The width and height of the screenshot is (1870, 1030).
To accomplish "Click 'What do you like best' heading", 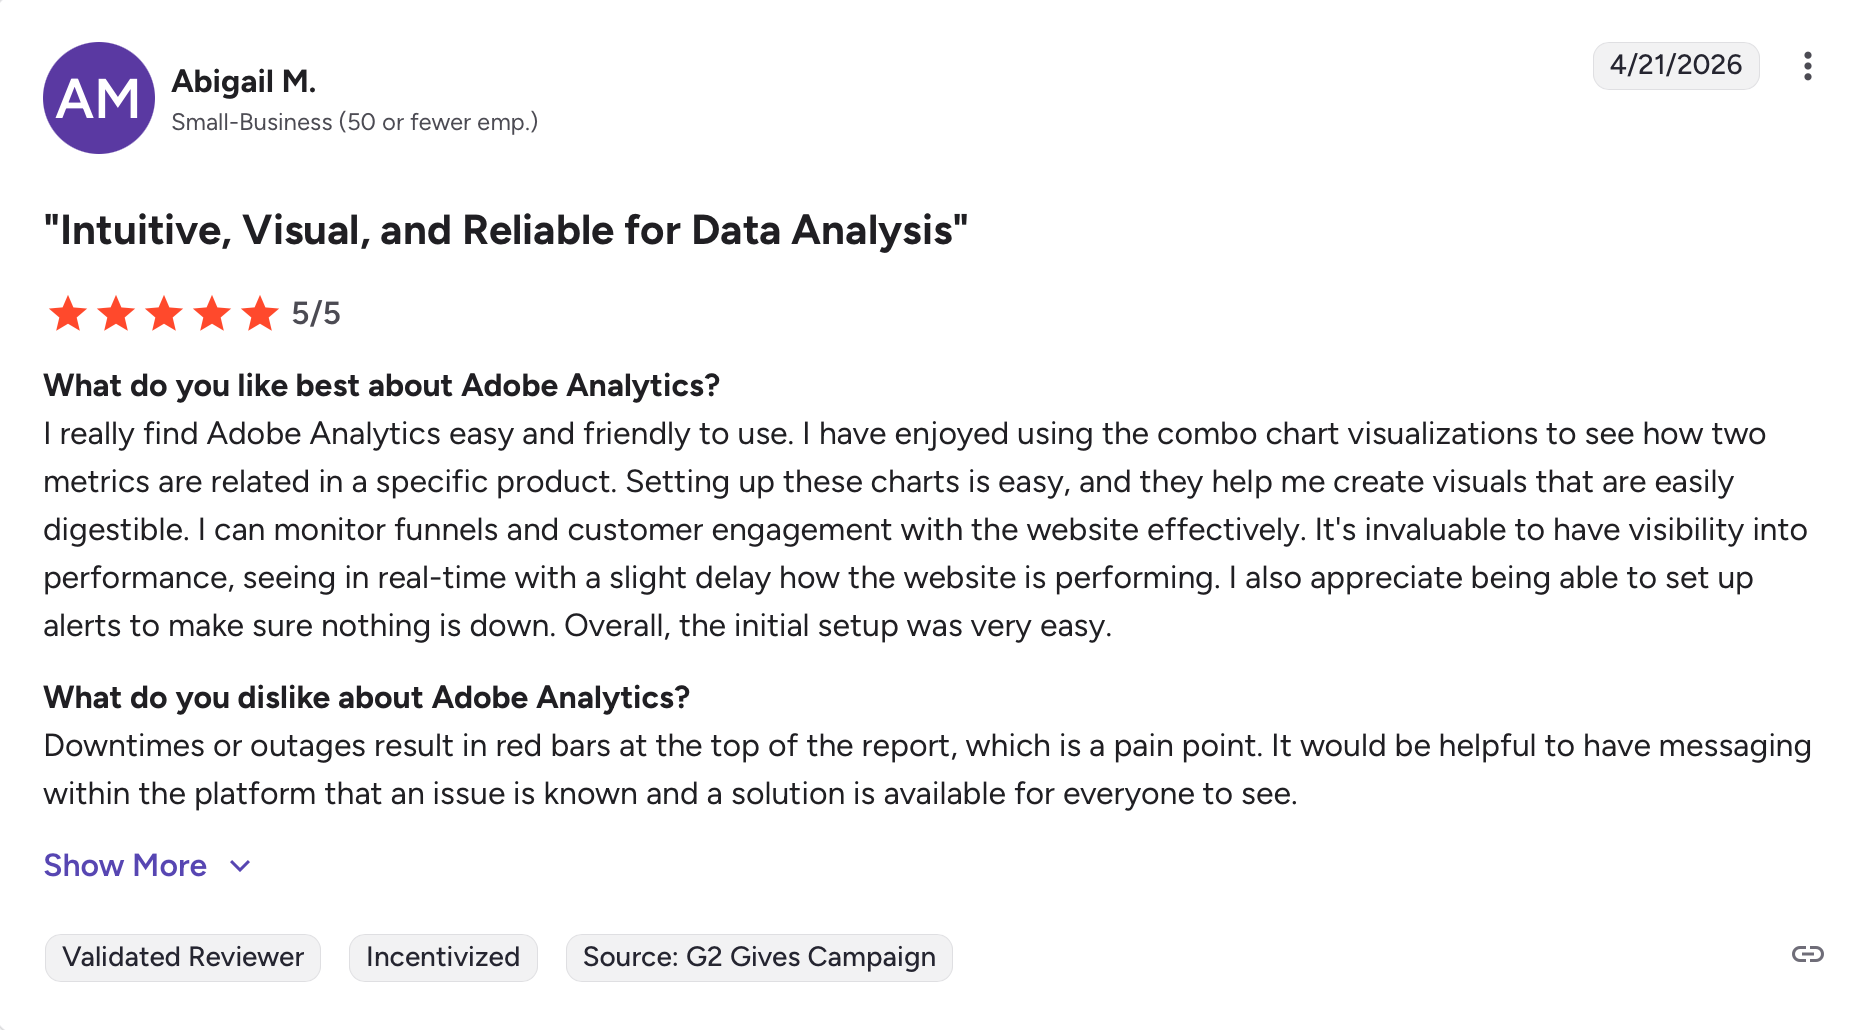I will pos(381,385).
